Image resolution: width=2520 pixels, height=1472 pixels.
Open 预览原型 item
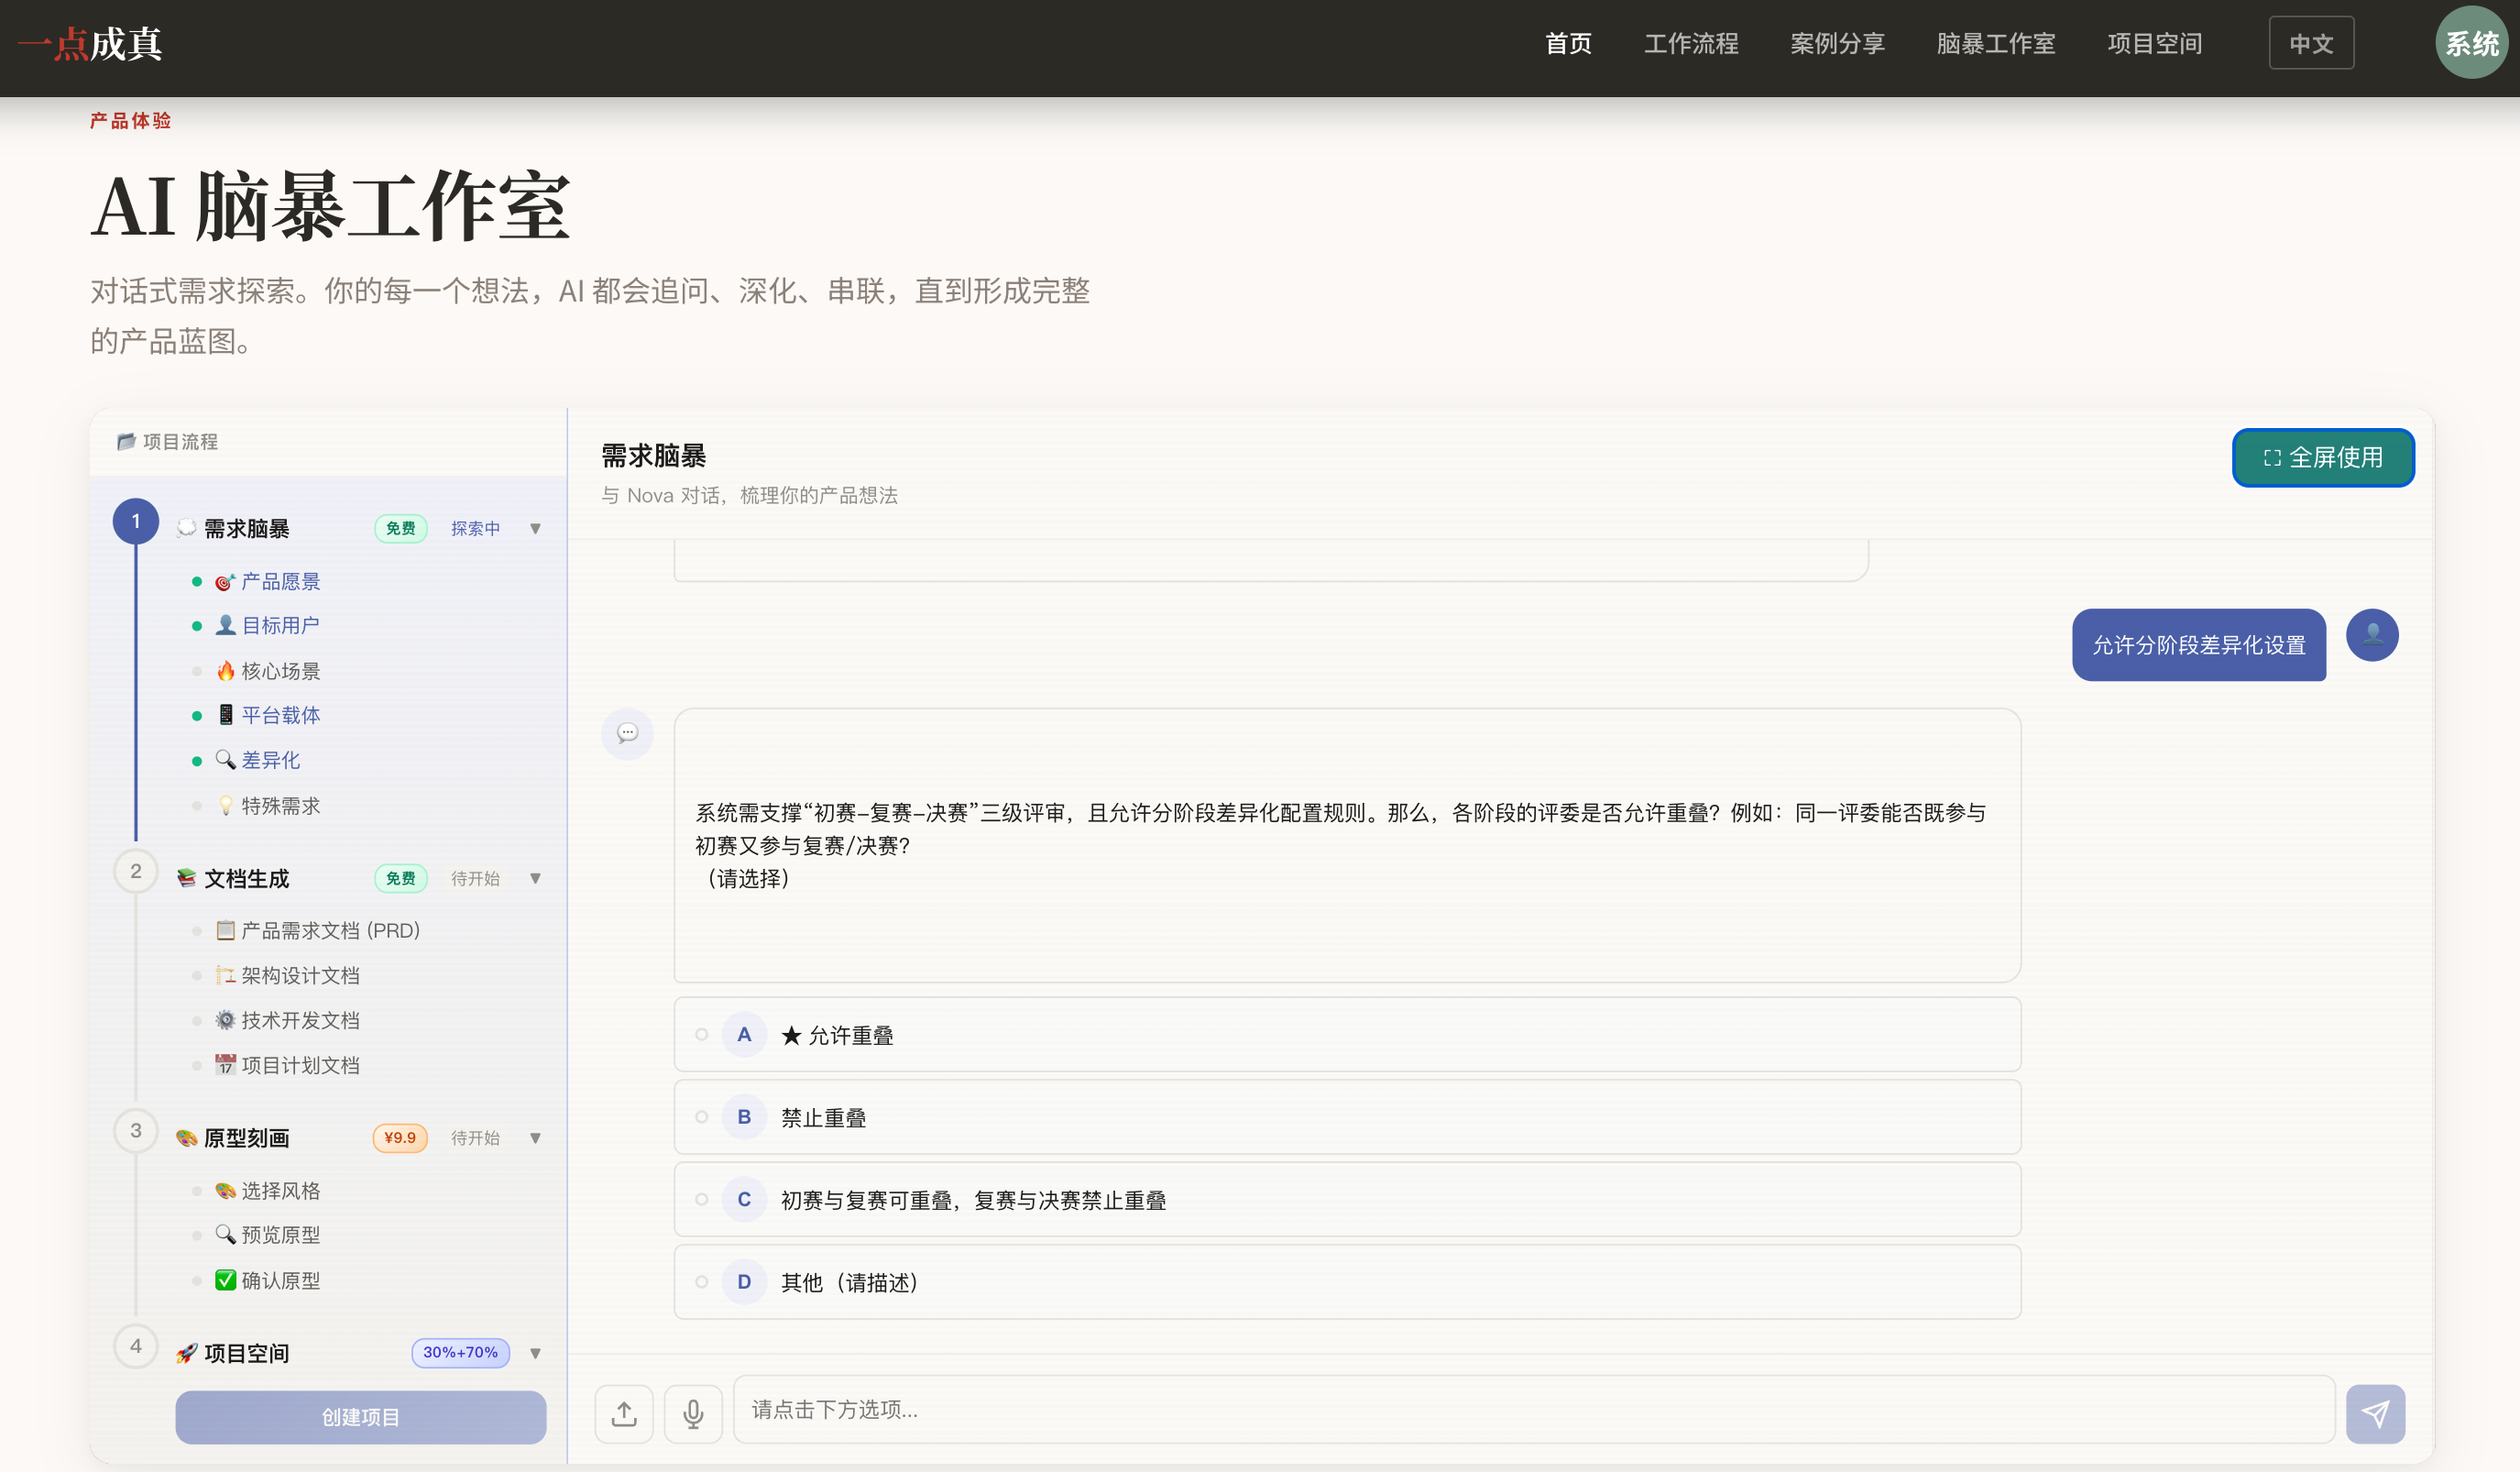(x=280, y=1235)
